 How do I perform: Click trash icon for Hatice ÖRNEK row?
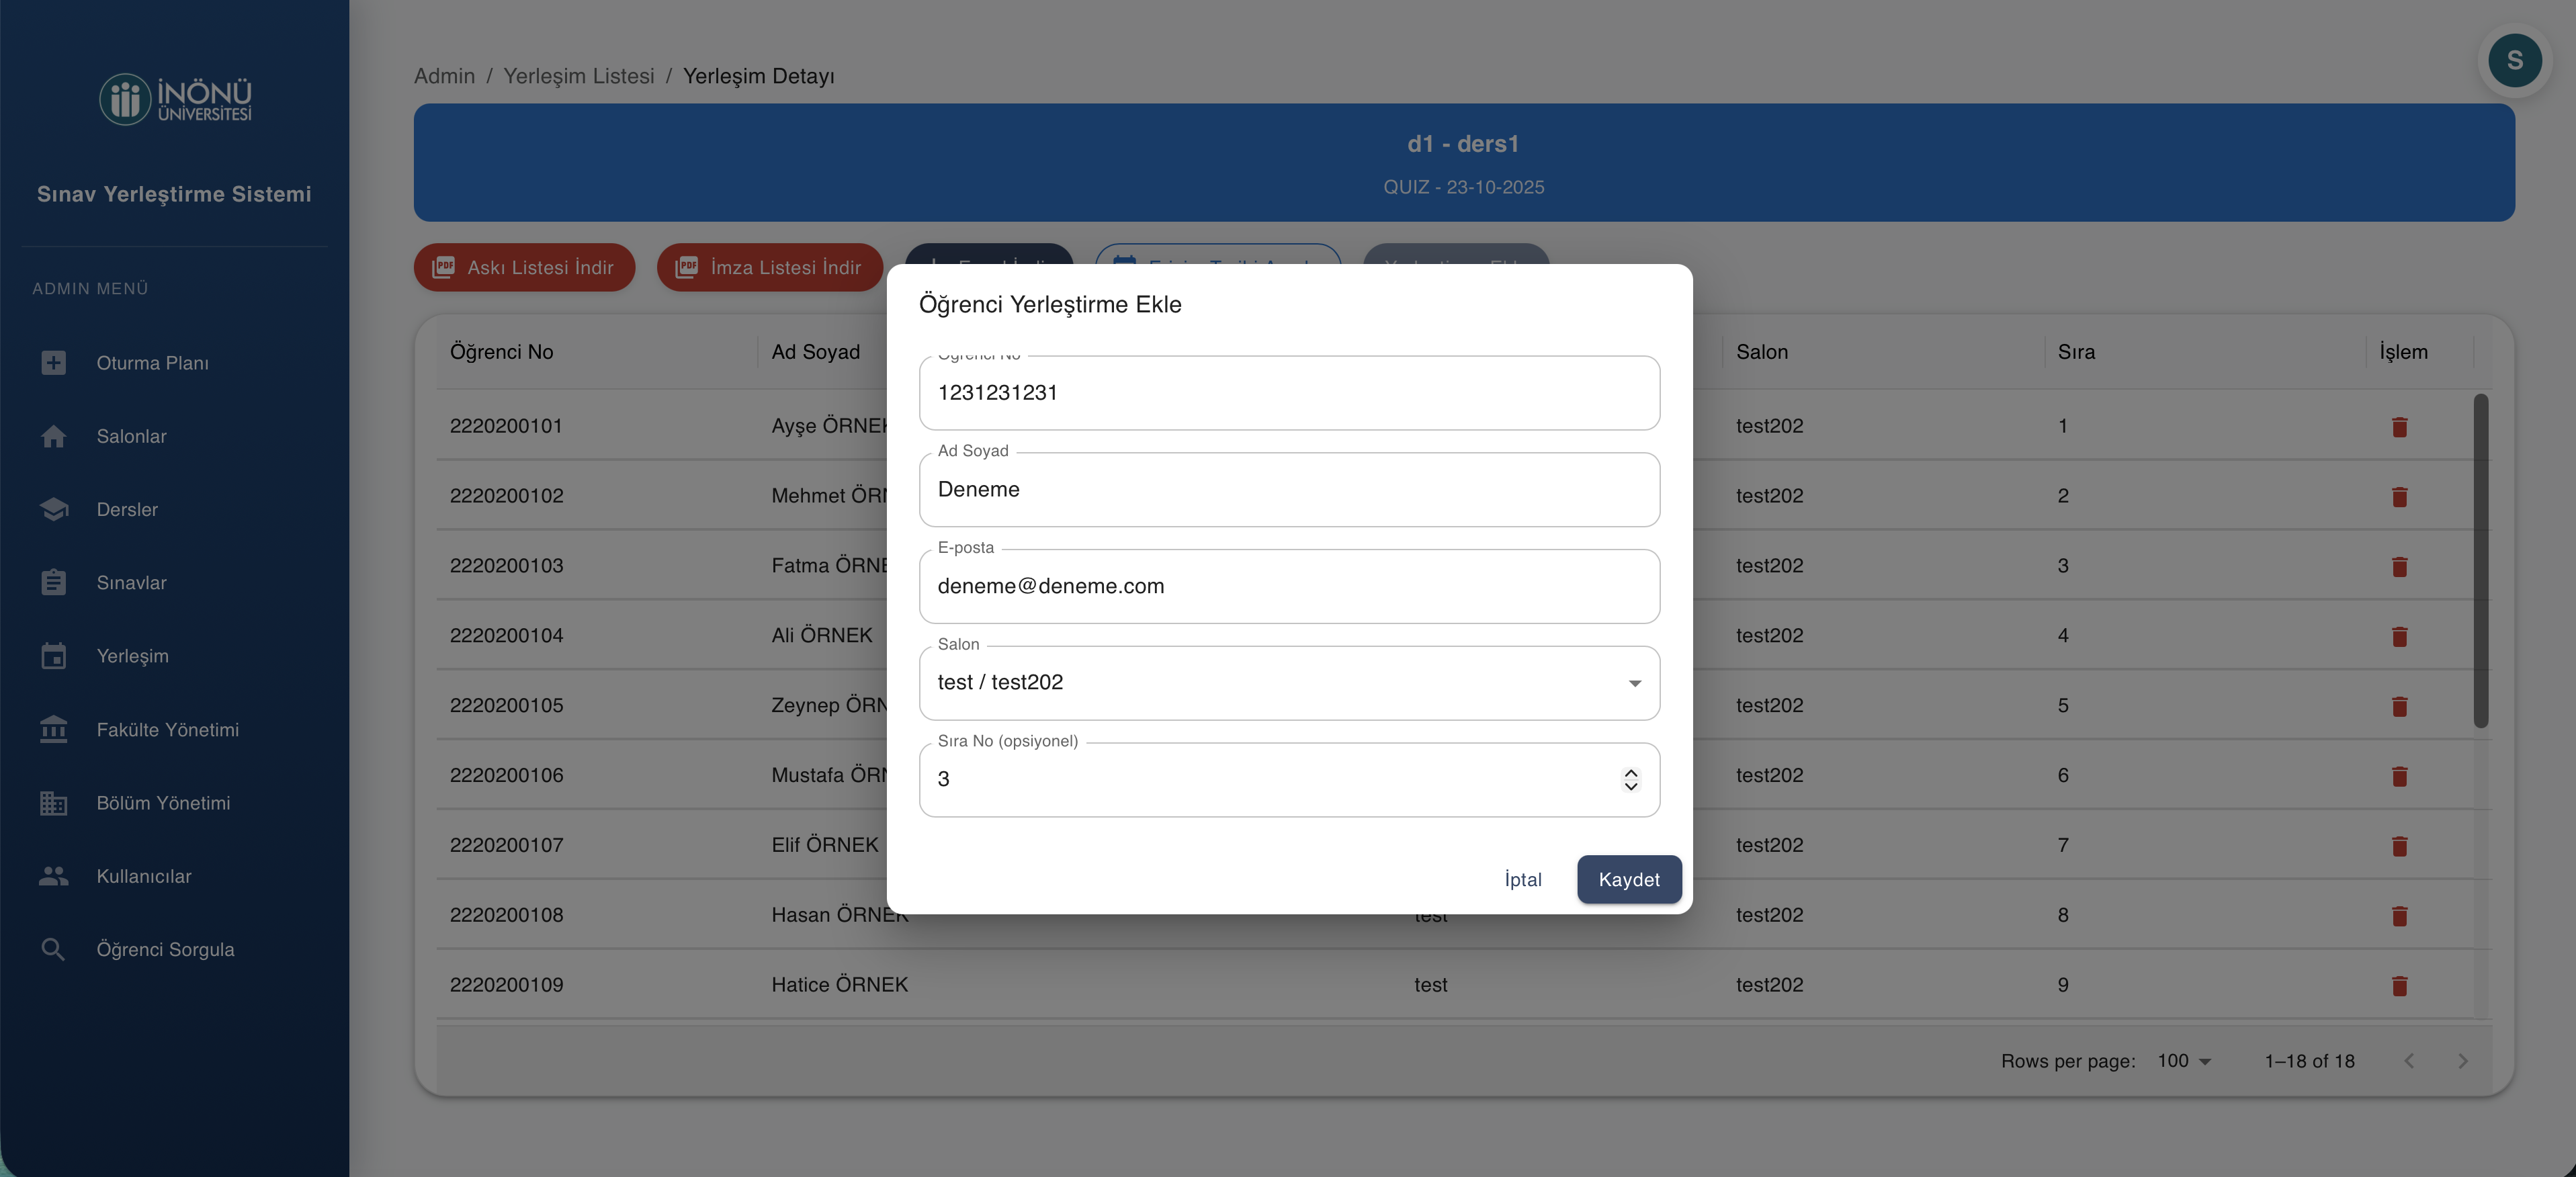point(2398,986)
